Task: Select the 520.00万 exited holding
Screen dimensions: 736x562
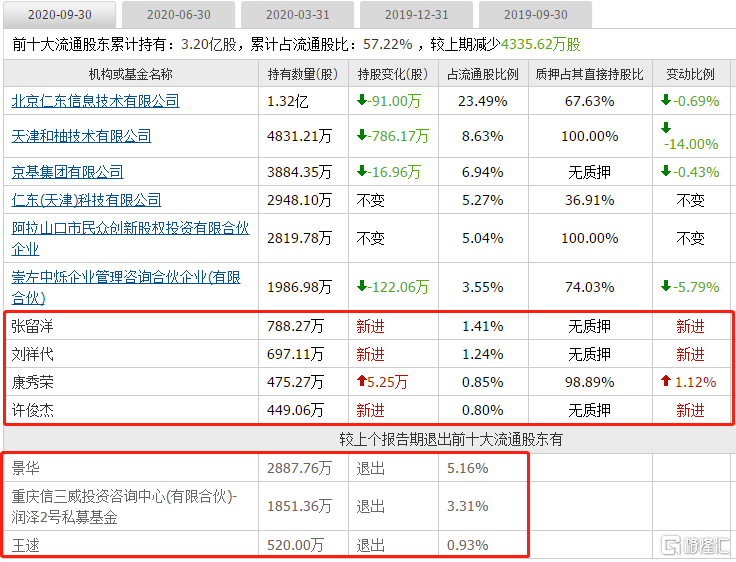Action: click(x=296, y=546)
